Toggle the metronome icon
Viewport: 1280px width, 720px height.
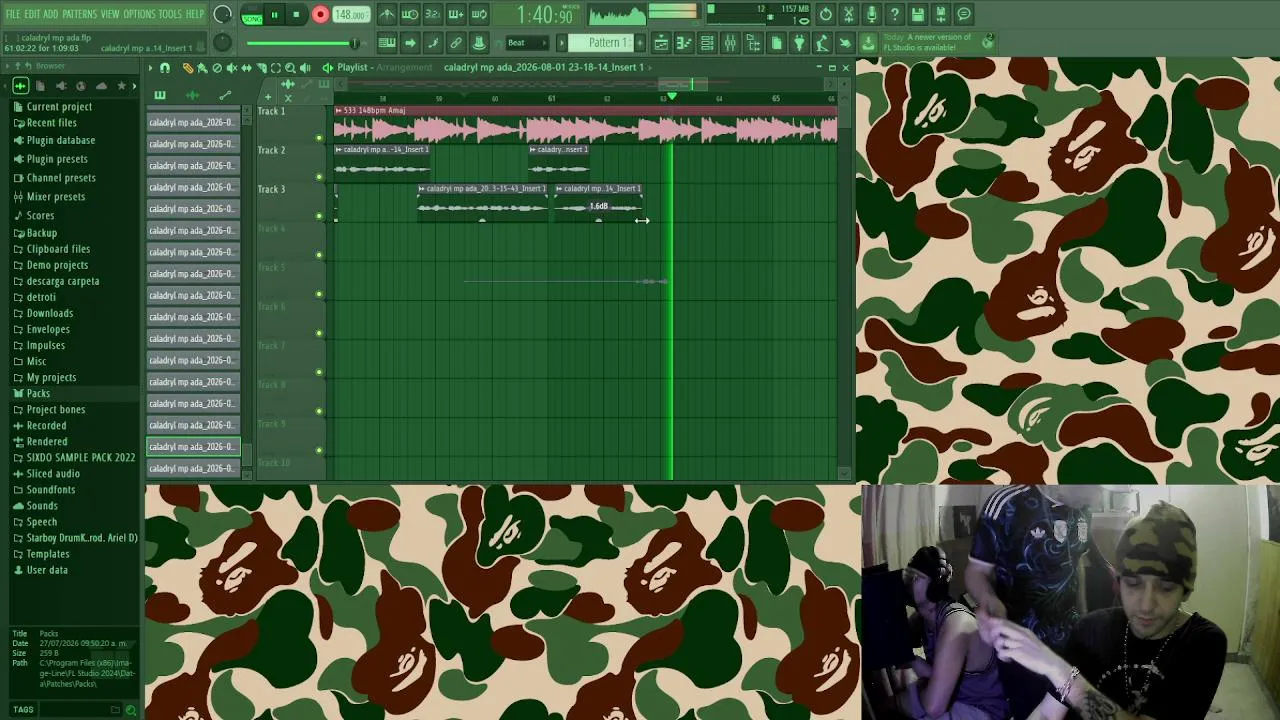pos(387,14)
